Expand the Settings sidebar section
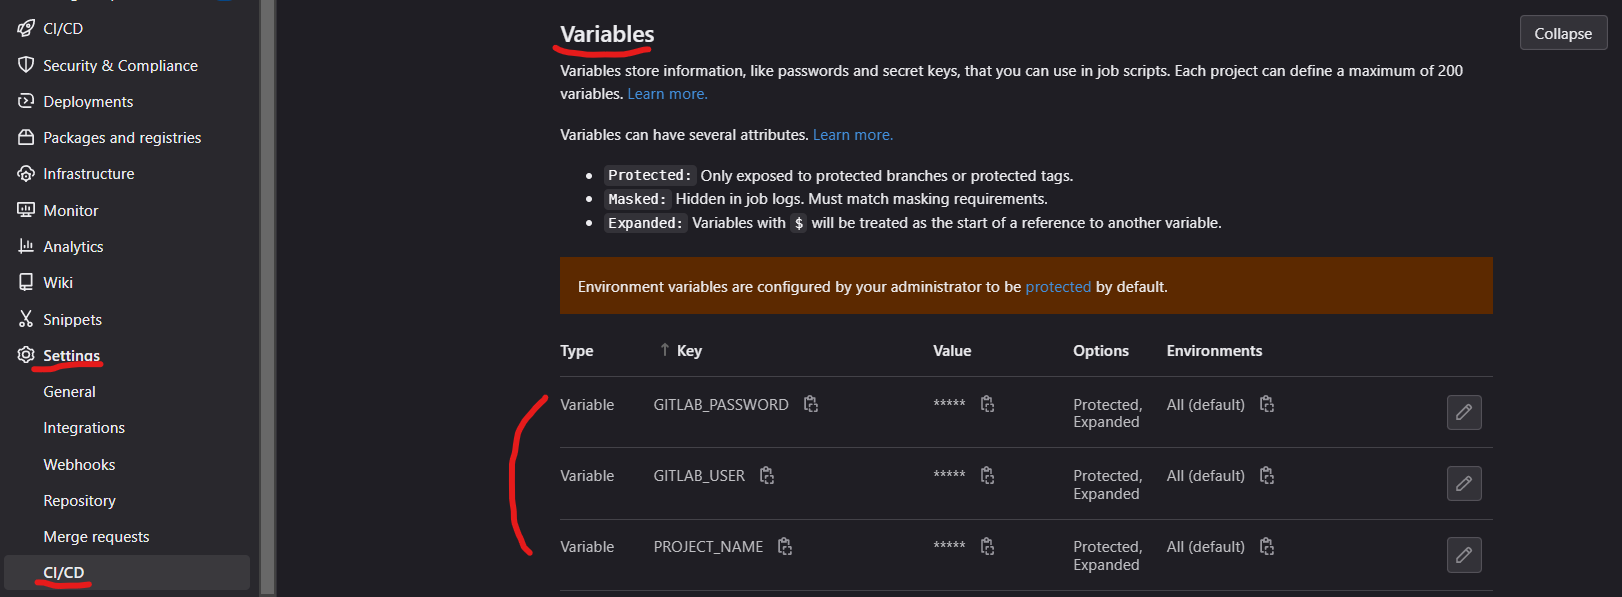The image size is (1622, 597). (71, 356)
